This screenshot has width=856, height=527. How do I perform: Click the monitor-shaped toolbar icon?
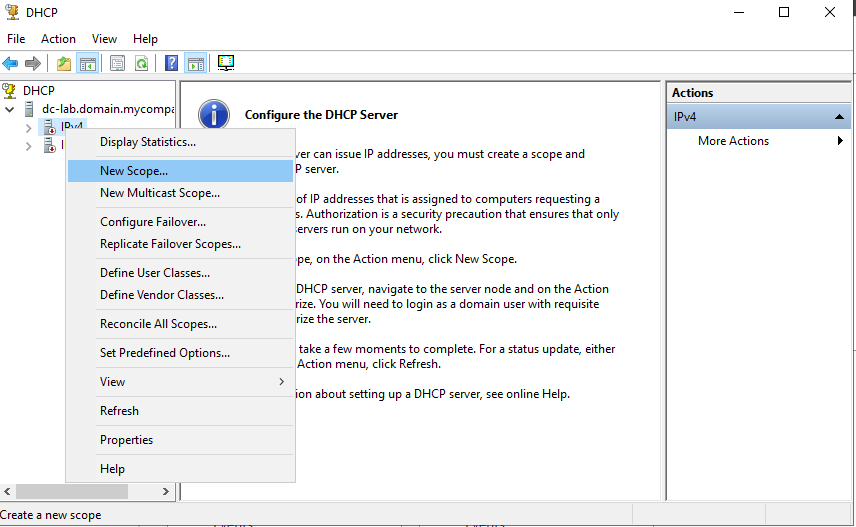[226, 63]
